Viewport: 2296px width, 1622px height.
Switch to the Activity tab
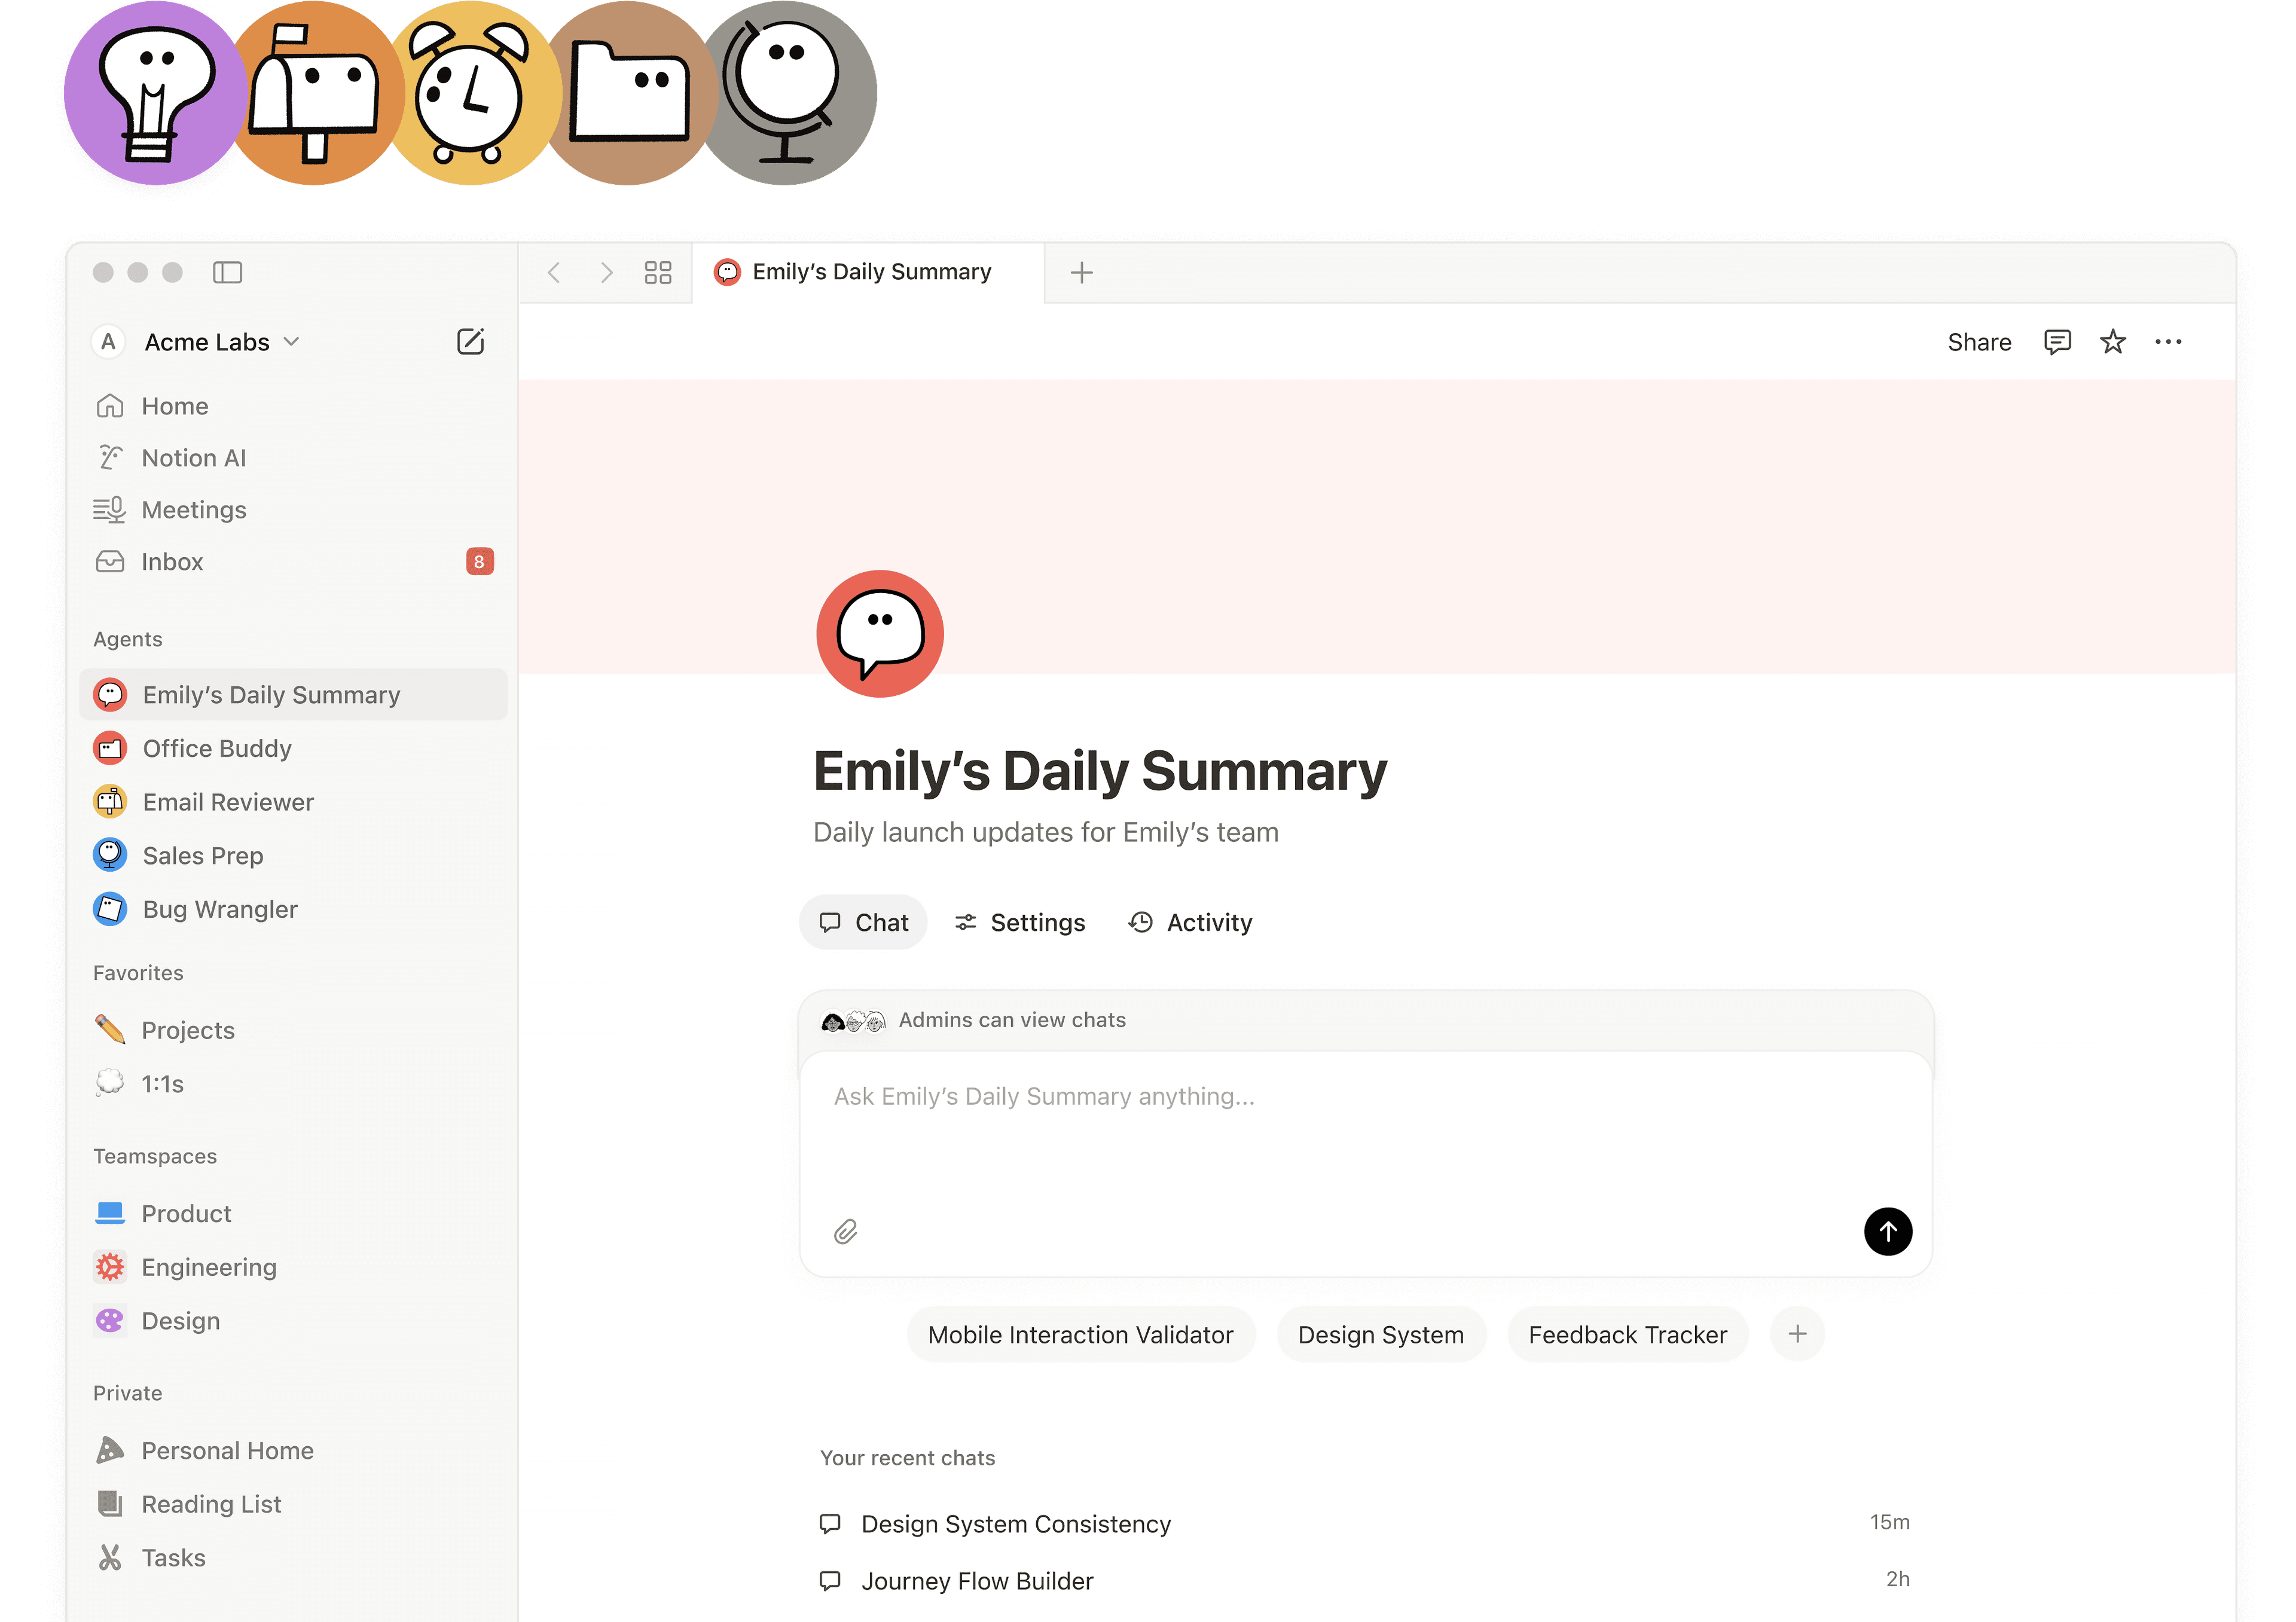pyautogui.click(x=1189, y=922)
